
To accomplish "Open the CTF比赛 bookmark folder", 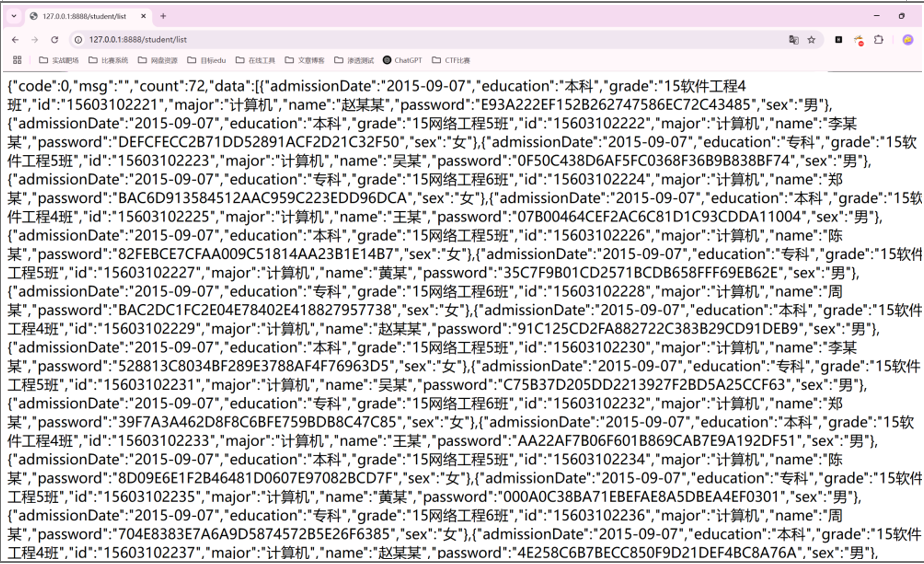I will (451, 60).
